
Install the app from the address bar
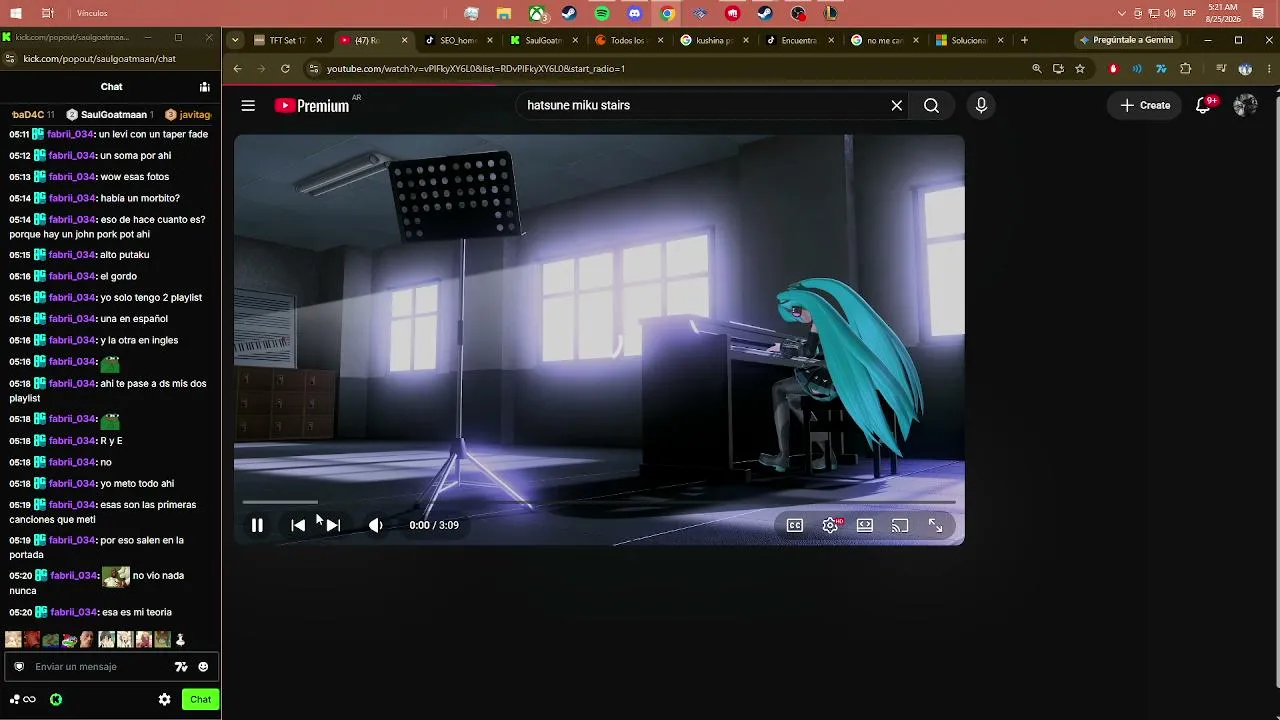click(1058, 68)
